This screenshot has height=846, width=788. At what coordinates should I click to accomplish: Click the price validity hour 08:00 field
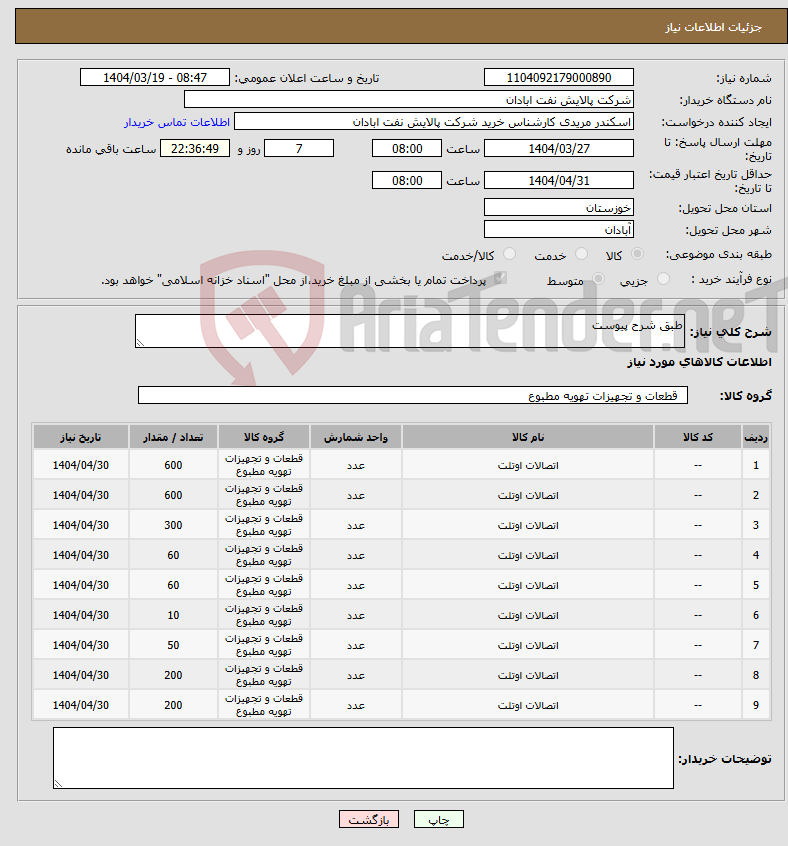(407, 180)
